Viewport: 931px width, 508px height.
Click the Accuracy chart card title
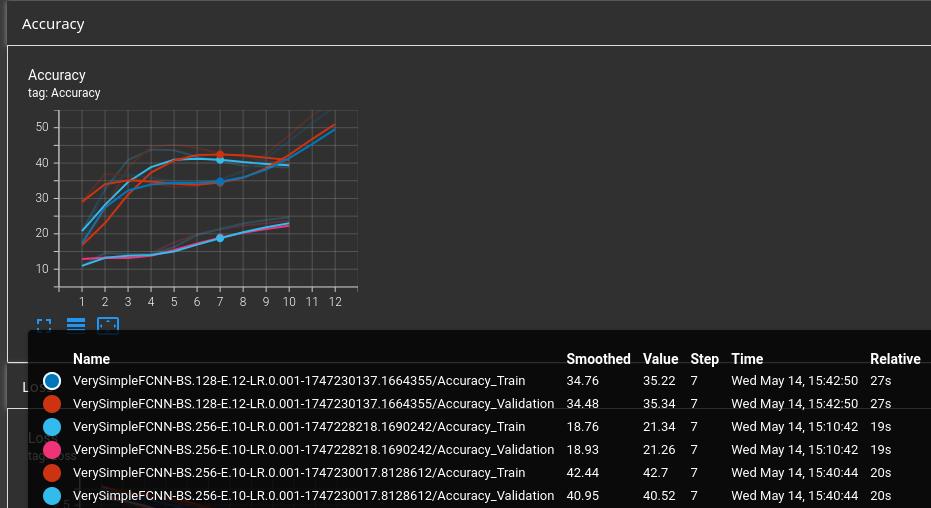point(56,75)
